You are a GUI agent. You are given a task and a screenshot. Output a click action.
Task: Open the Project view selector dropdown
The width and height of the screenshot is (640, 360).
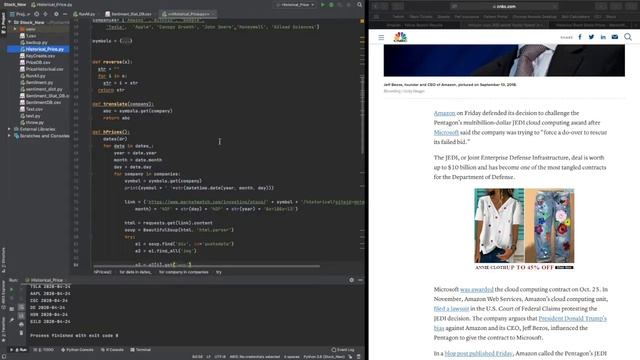[x=20, y=14]
